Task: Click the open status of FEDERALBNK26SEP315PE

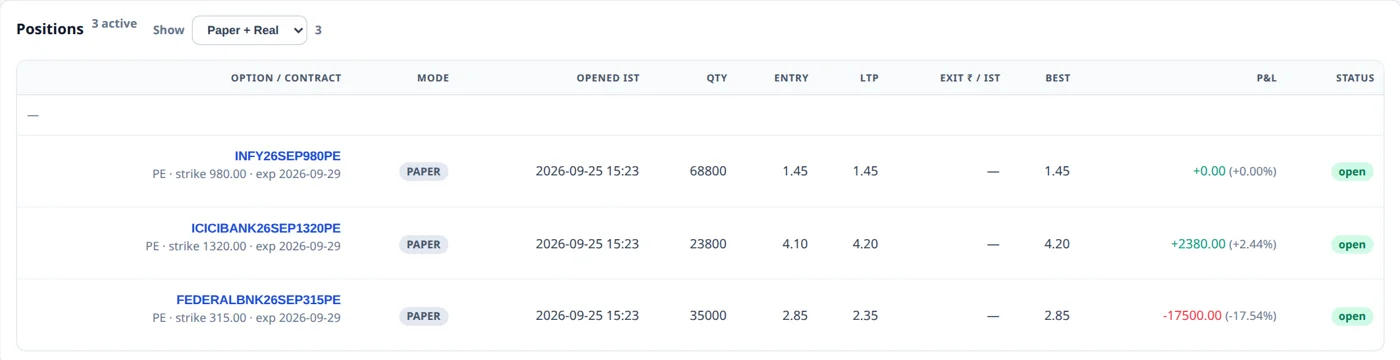Action: [1352, 316]
